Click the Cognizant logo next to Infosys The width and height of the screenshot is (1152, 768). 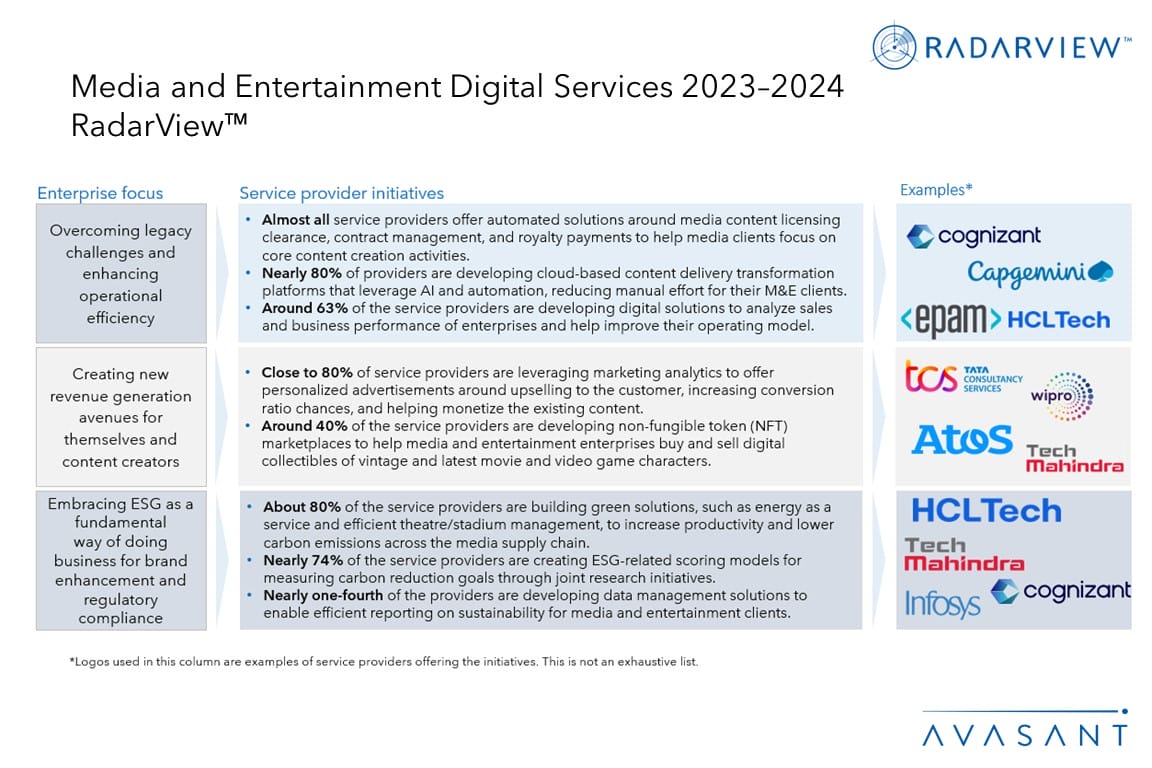1060,591
